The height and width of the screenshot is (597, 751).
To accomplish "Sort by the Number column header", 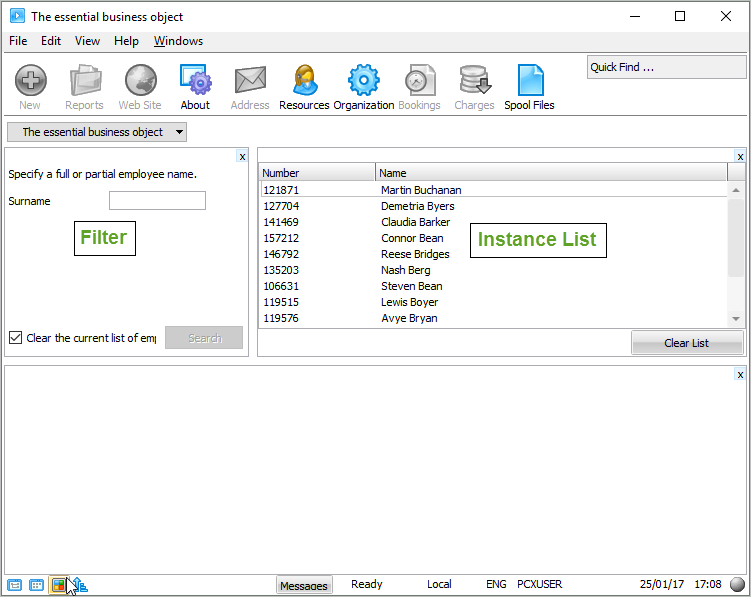I will (317, 172).
